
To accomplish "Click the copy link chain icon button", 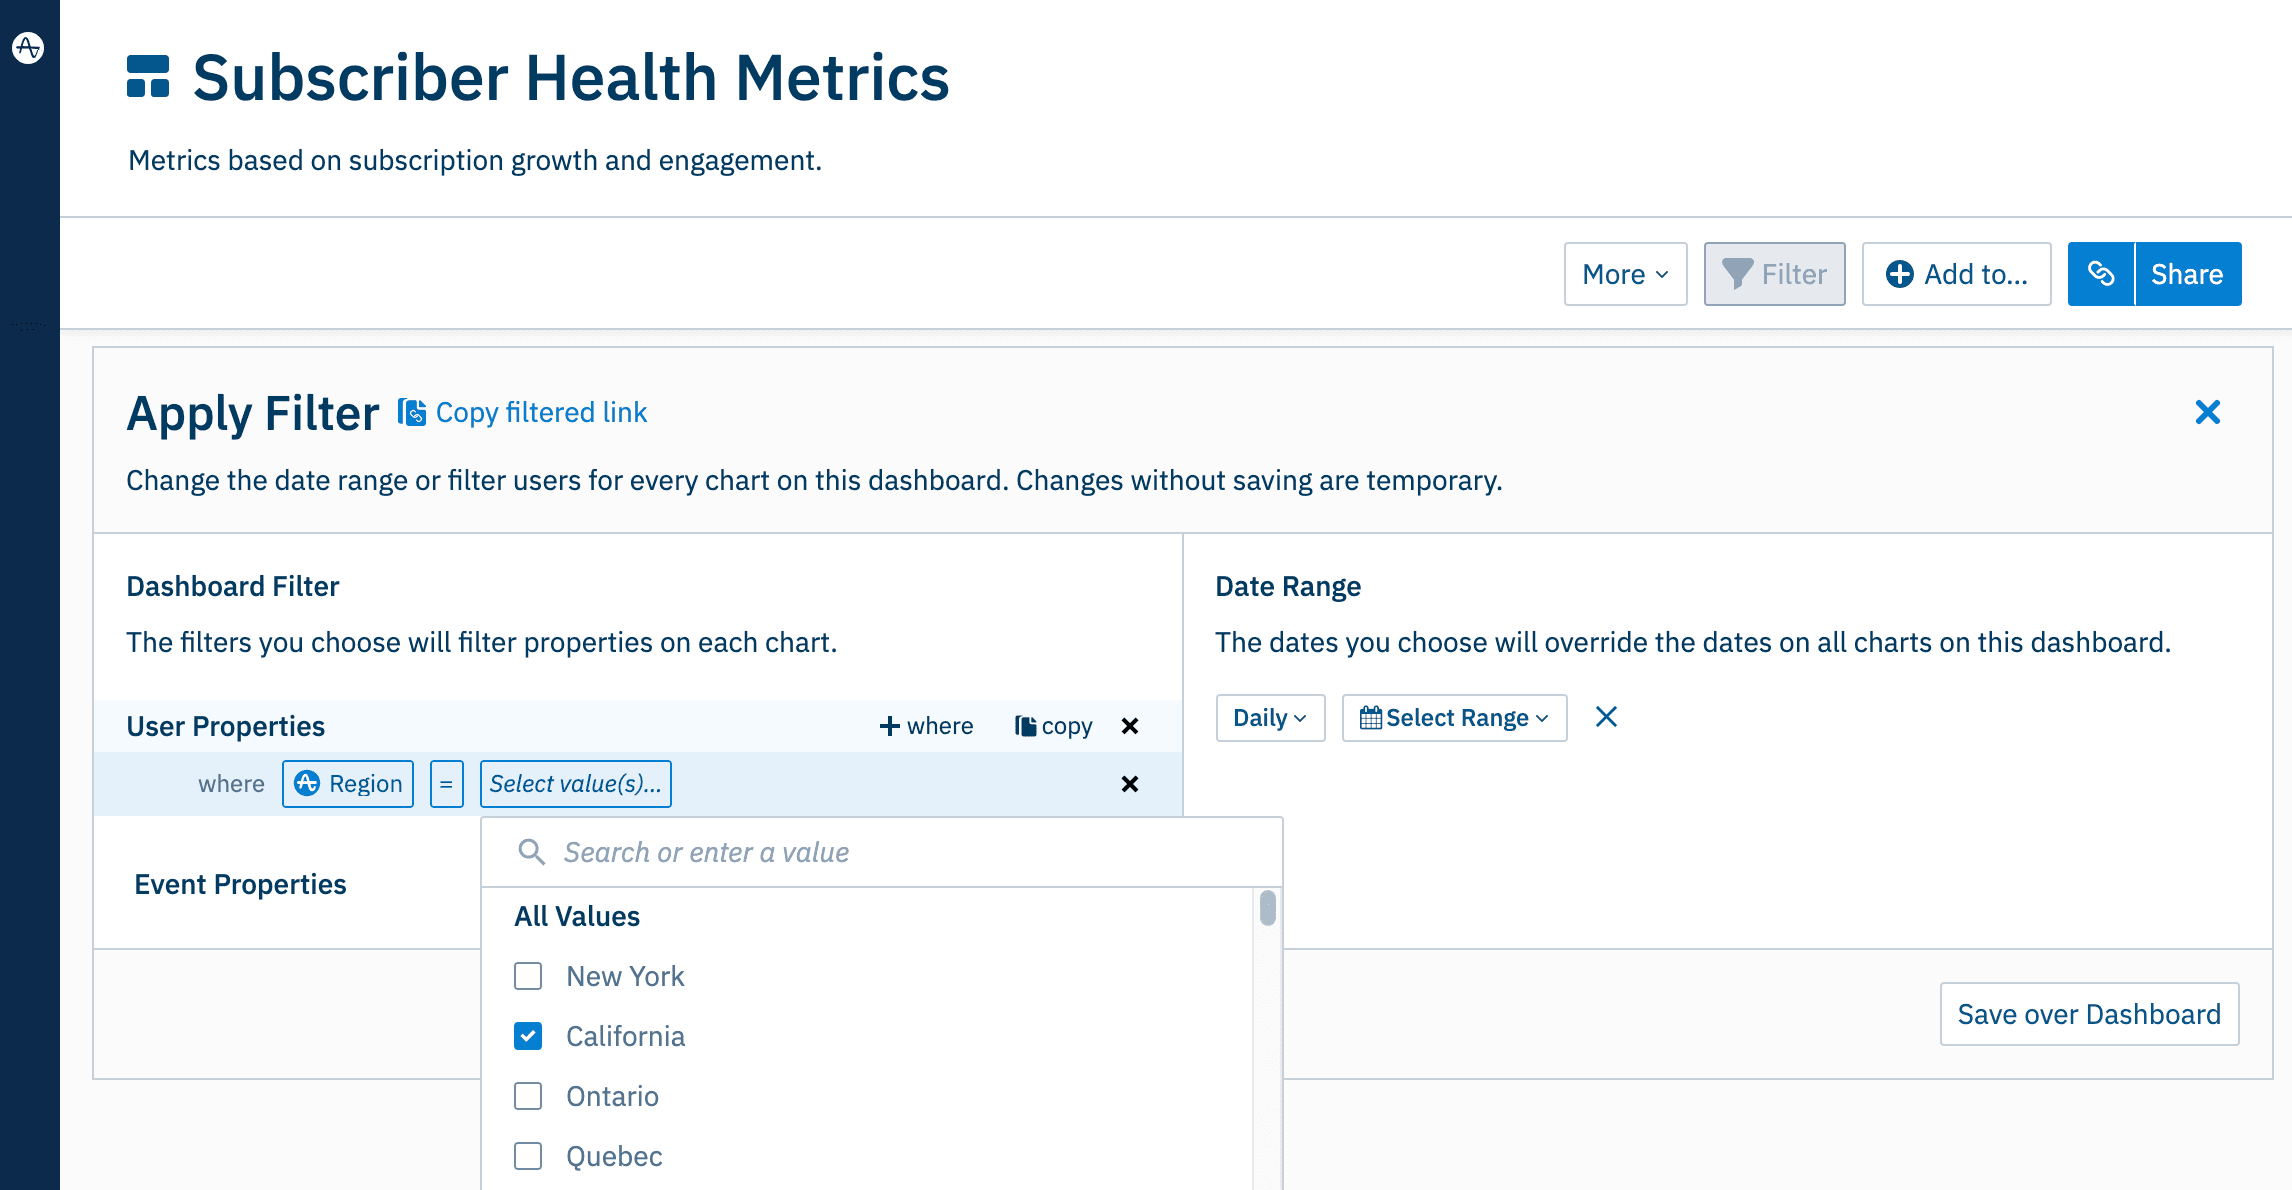I will click(x=2101, y=274).
